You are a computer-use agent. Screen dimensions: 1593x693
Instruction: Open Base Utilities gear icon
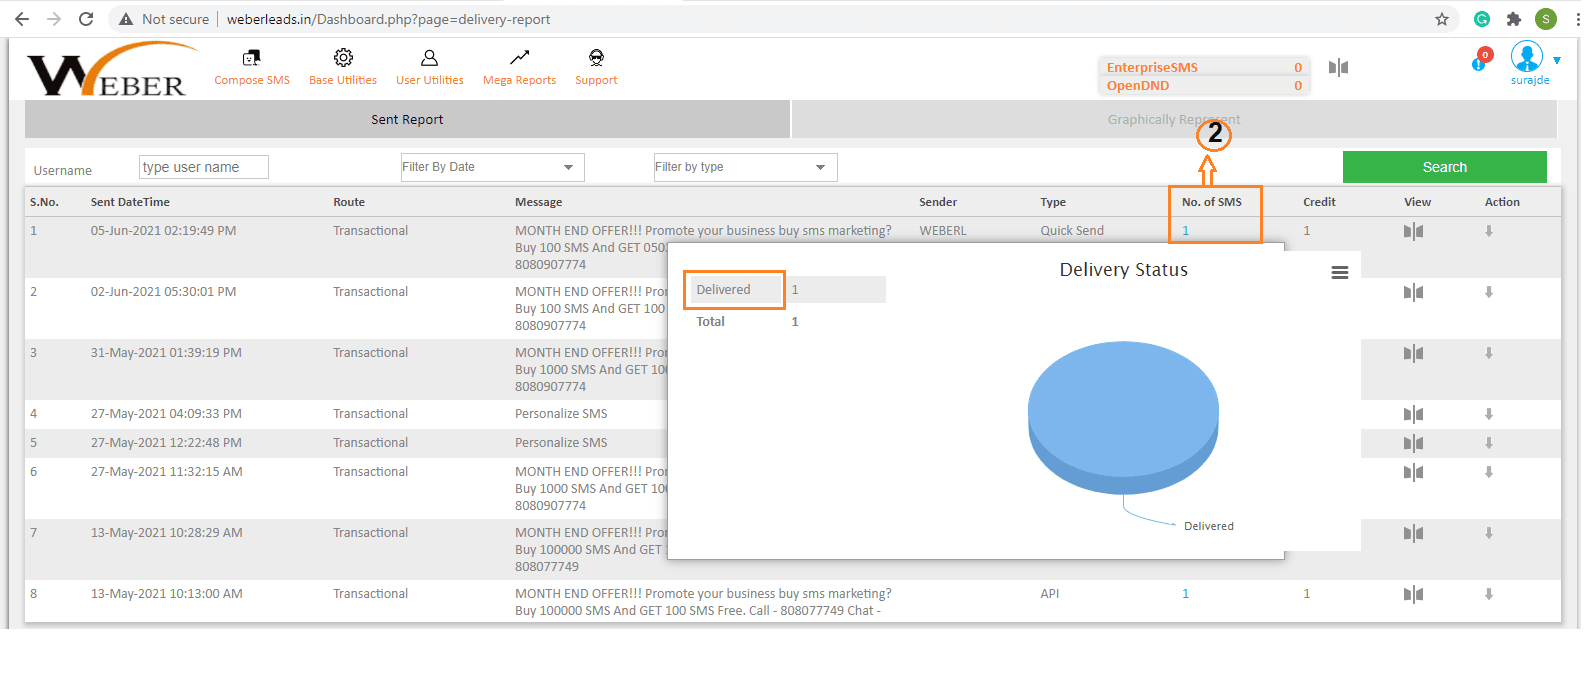point(343,58)
